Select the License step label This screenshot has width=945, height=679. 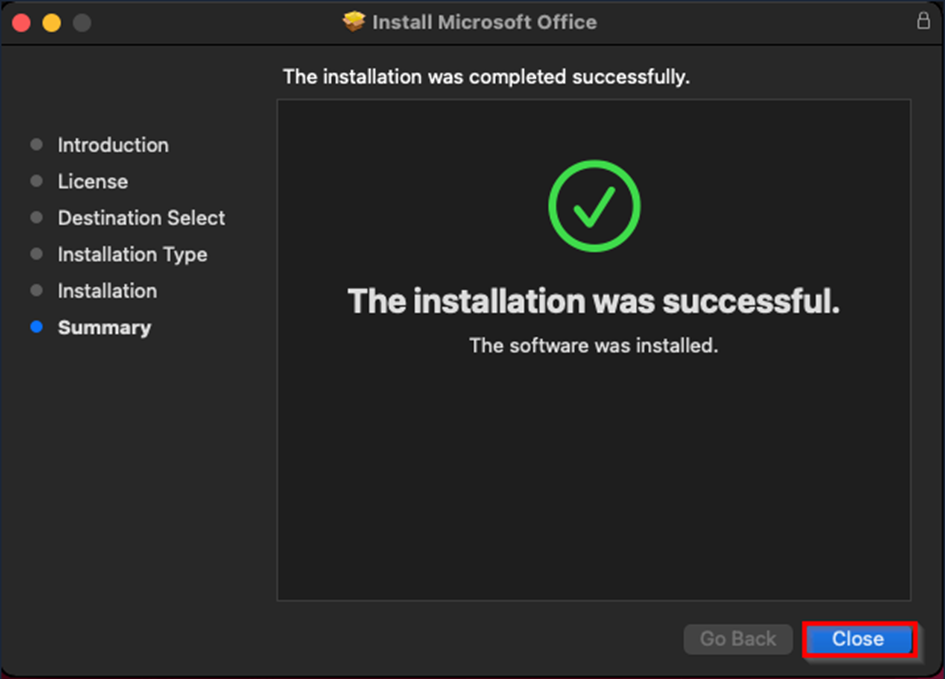pos(93,181)
